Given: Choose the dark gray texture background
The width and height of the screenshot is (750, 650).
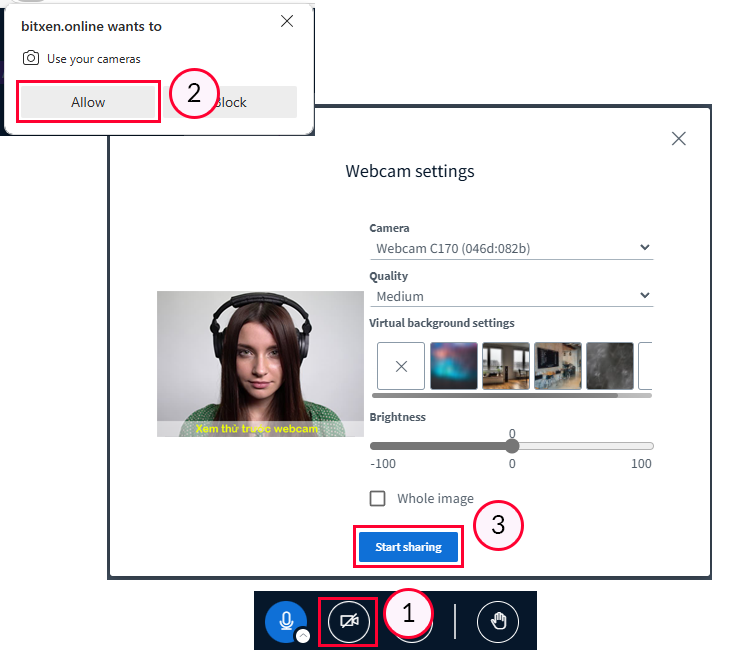Looking at the screenshot, I should click(x=609, y=366).
